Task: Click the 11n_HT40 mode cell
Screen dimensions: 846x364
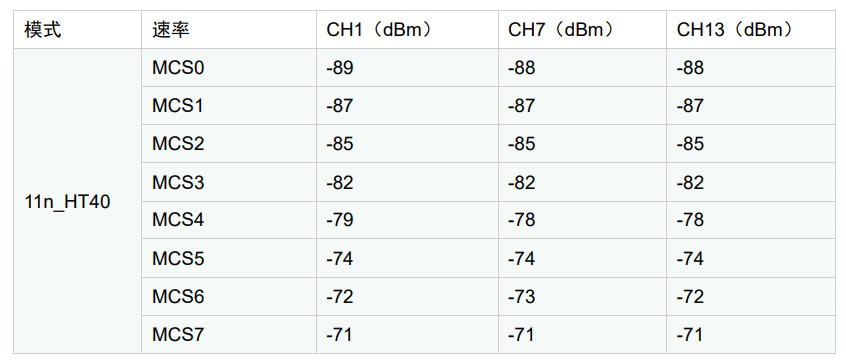Action: (78, 201)
